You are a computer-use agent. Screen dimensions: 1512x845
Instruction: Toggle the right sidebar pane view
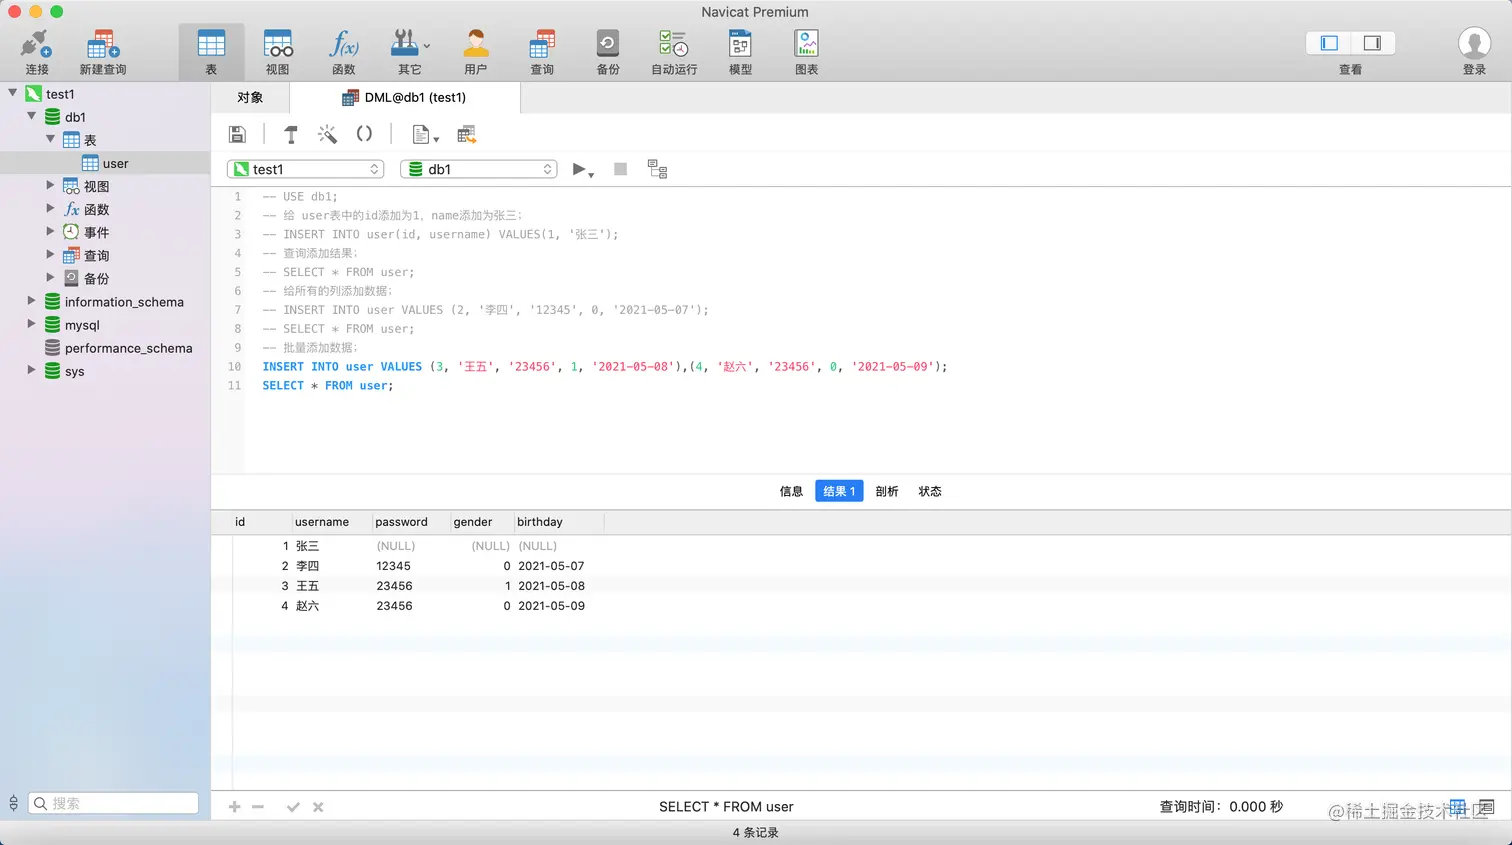click(x=1372, y=43)
